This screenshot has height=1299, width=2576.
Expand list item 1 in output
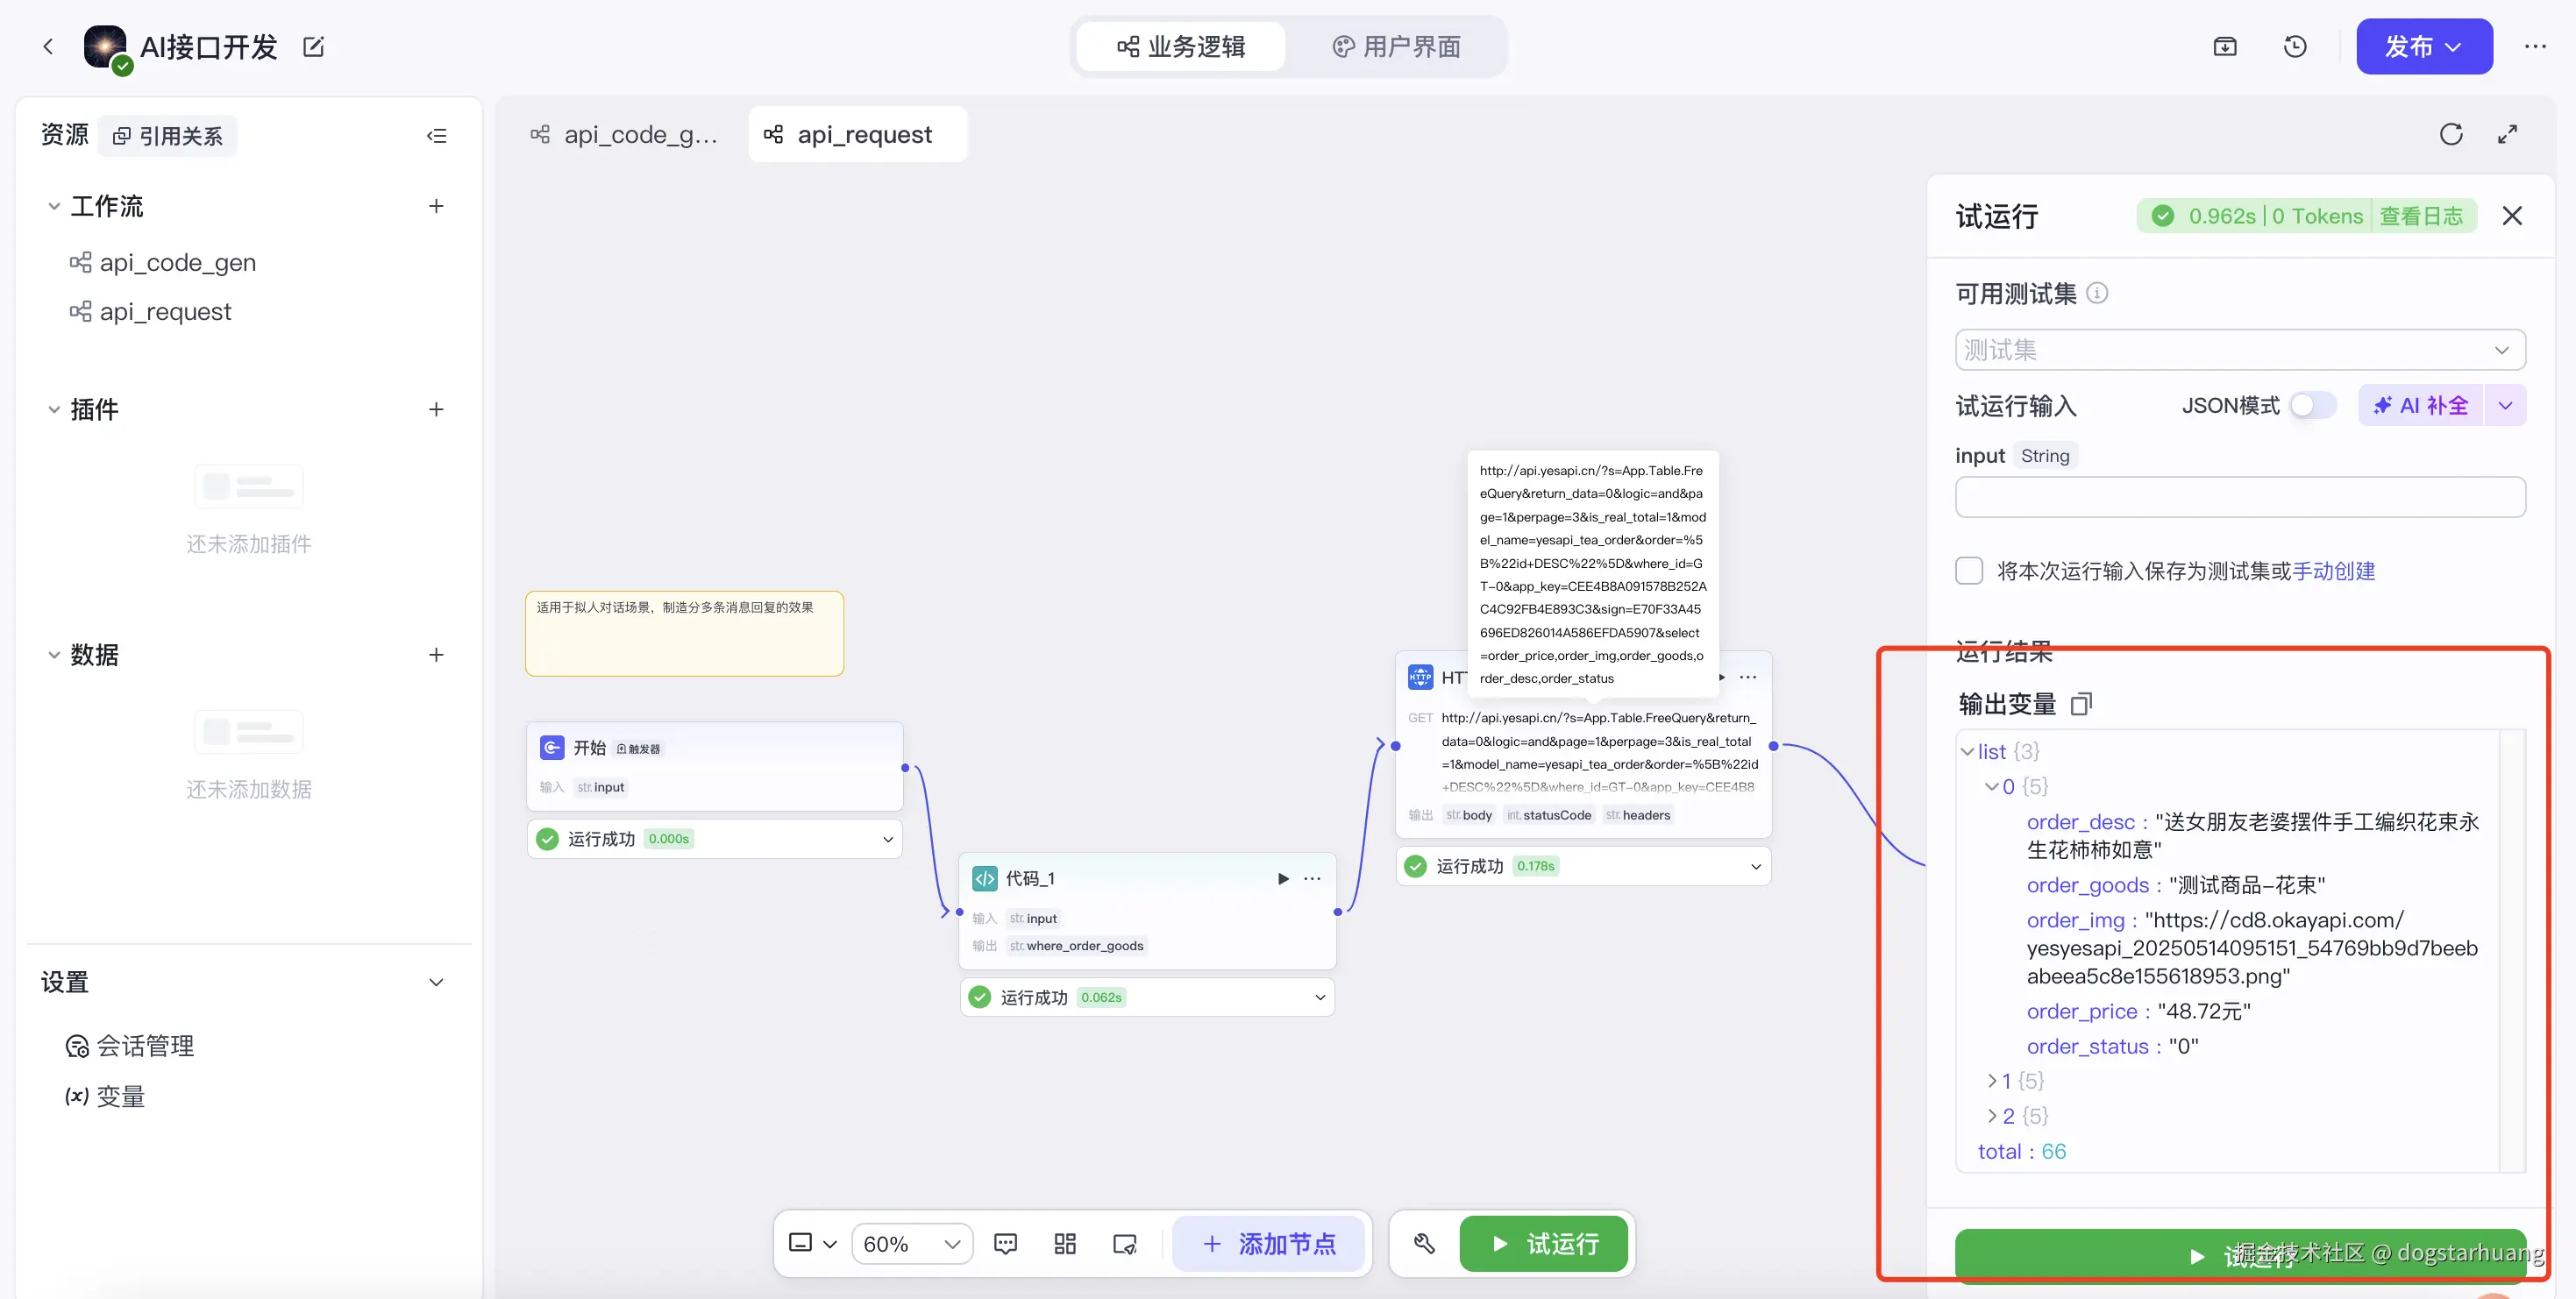pyautogui.click(x=1992, y=1081)
